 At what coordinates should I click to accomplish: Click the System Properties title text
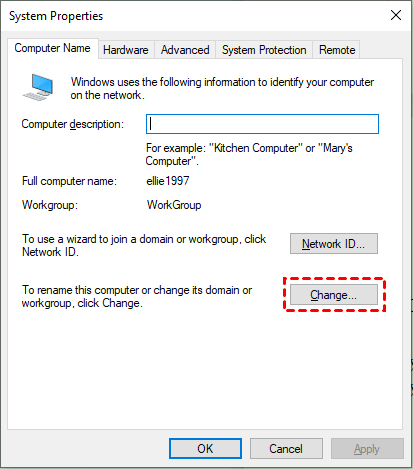(x=56, y=16)
